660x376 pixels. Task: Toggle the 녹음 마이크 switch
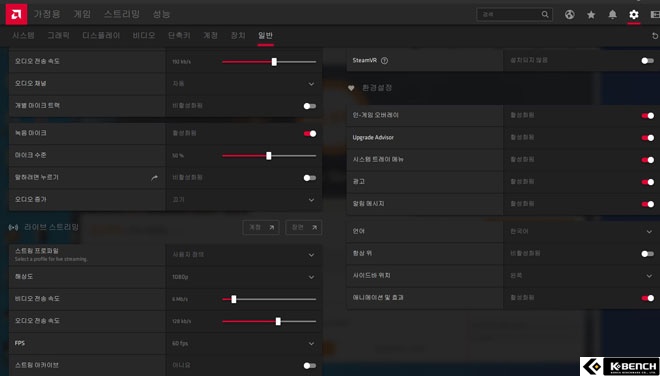pos(310,133)
